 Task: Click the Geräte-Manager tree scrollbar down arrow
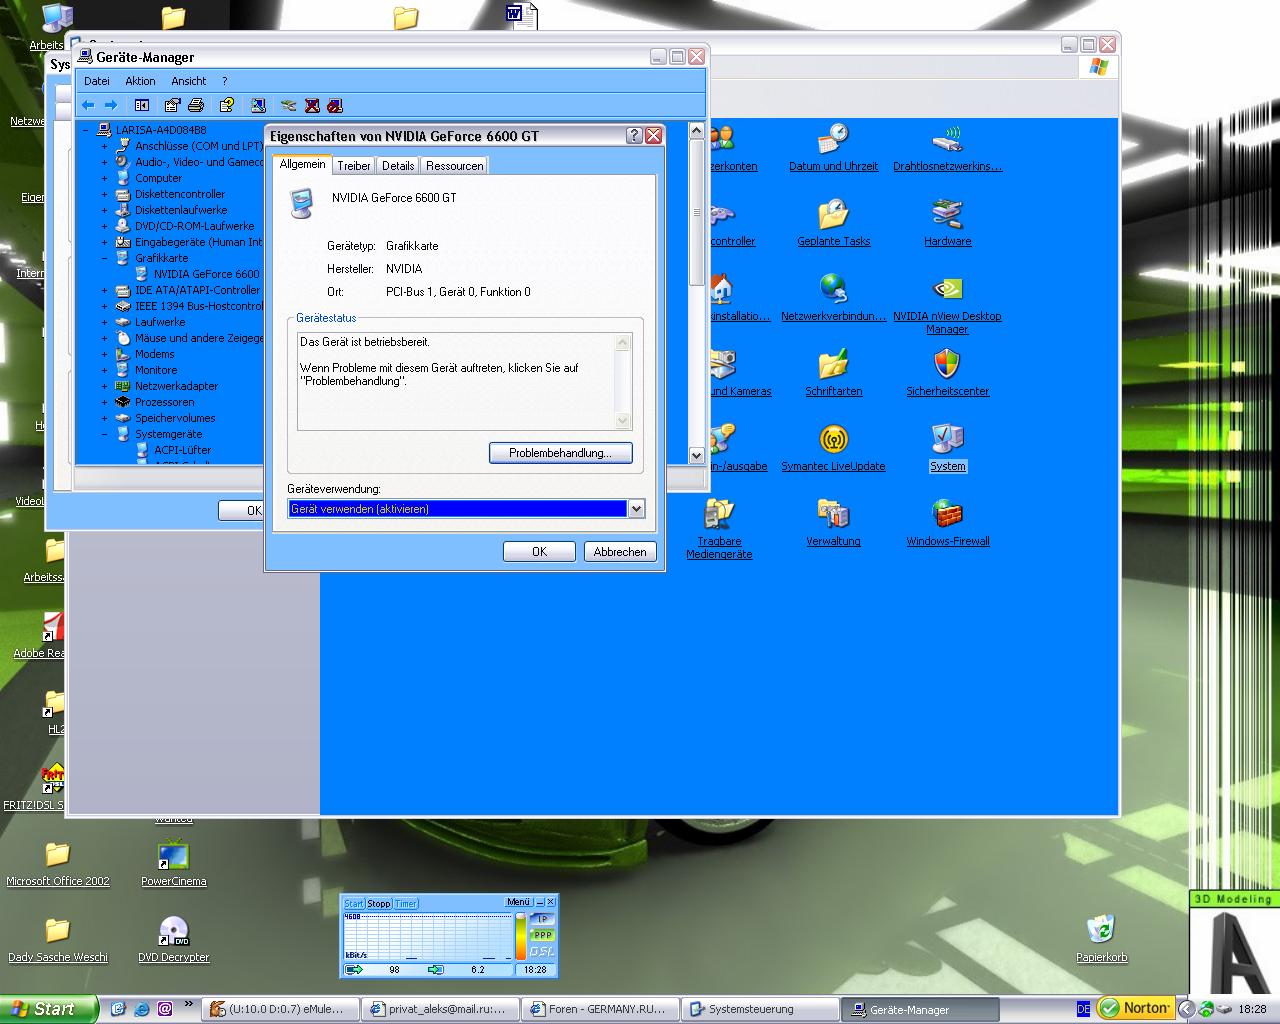click(x=697, y=455)
